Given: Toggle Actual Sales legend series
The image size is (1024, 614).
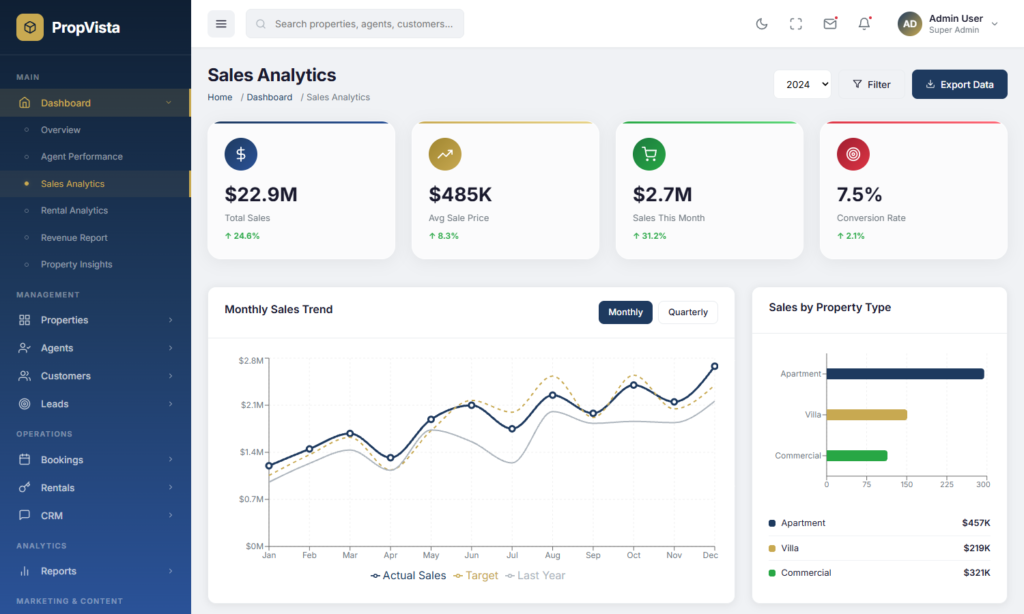Looking at the screenshot, I should pyautogui.click(x=408, y=575).
